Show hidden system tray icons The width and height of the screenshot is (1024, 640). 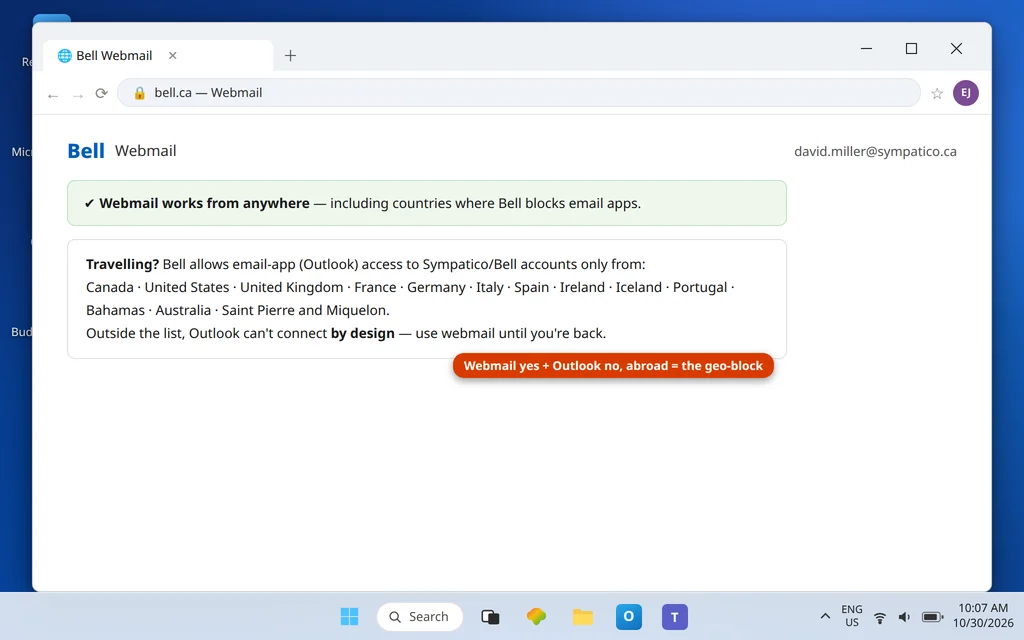click(825, 616)
